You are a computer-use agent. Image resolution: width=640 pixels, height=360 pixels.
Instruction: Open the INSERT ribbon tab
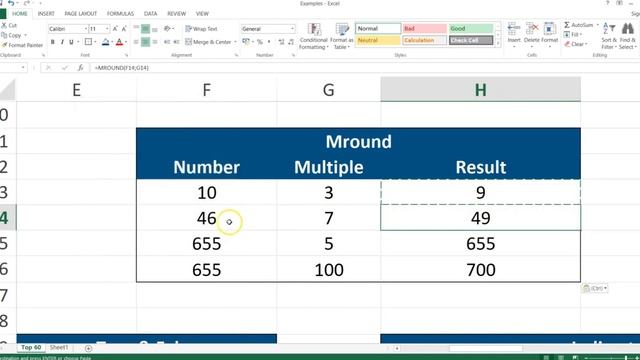(x=46, y=14)
